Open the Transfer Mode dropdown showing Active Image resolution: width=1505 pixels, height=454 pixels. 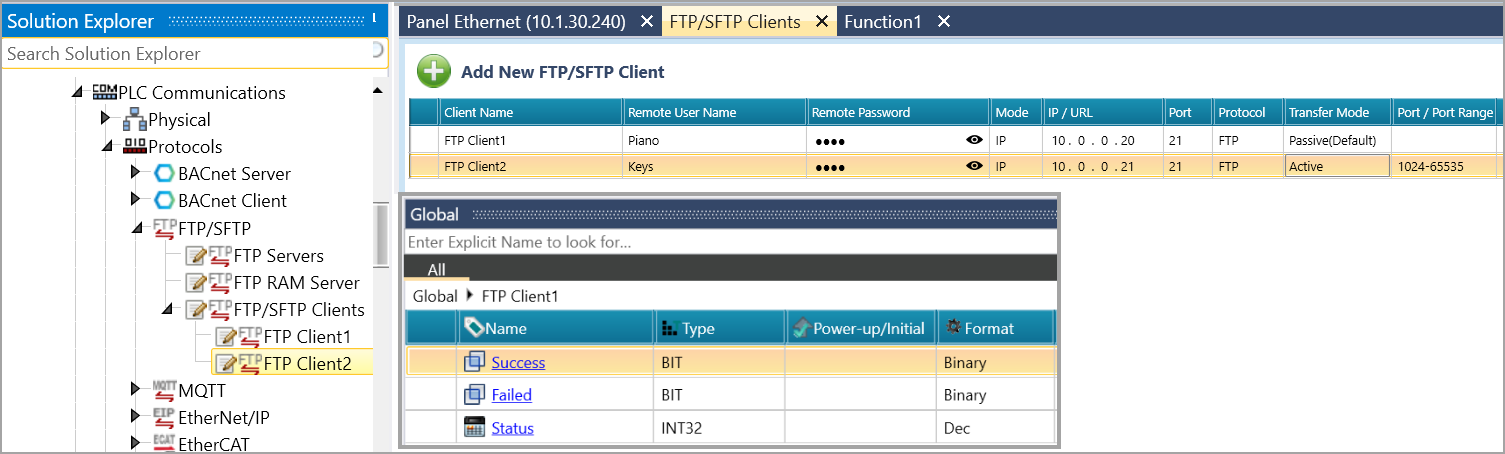(1336, 166)
